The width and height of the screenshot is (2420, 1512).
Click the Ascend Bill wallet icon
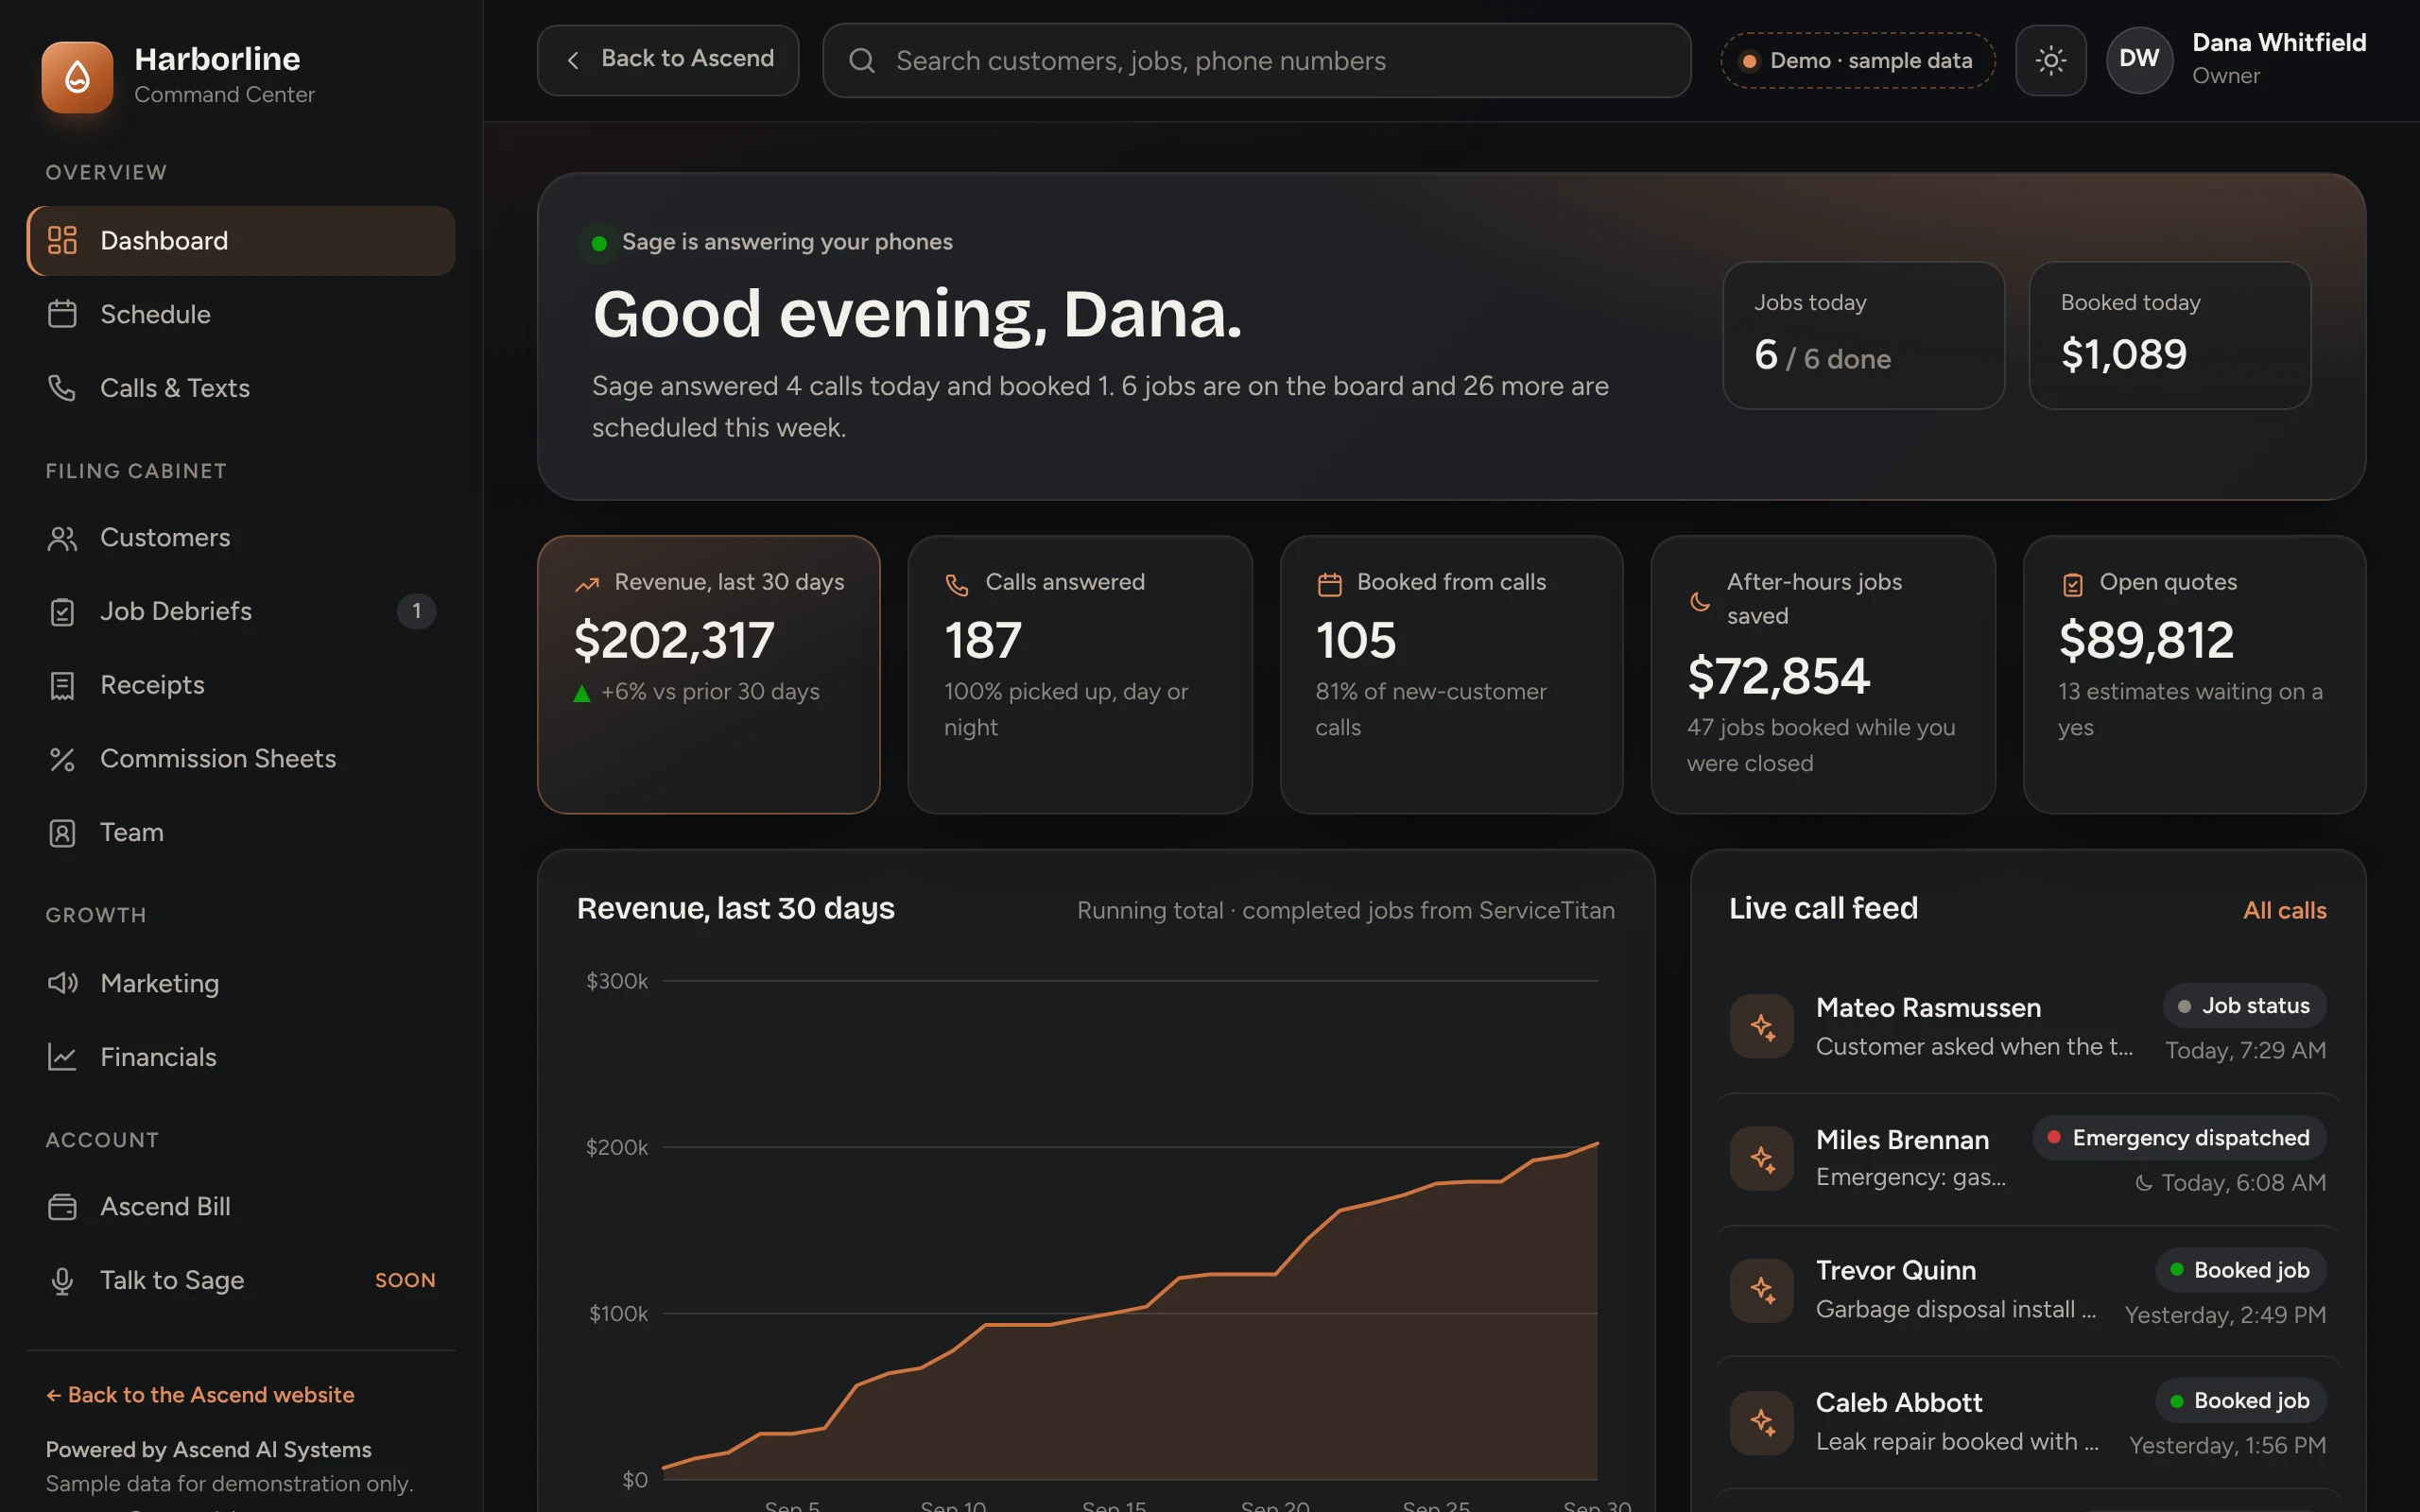pos(62,1207)
